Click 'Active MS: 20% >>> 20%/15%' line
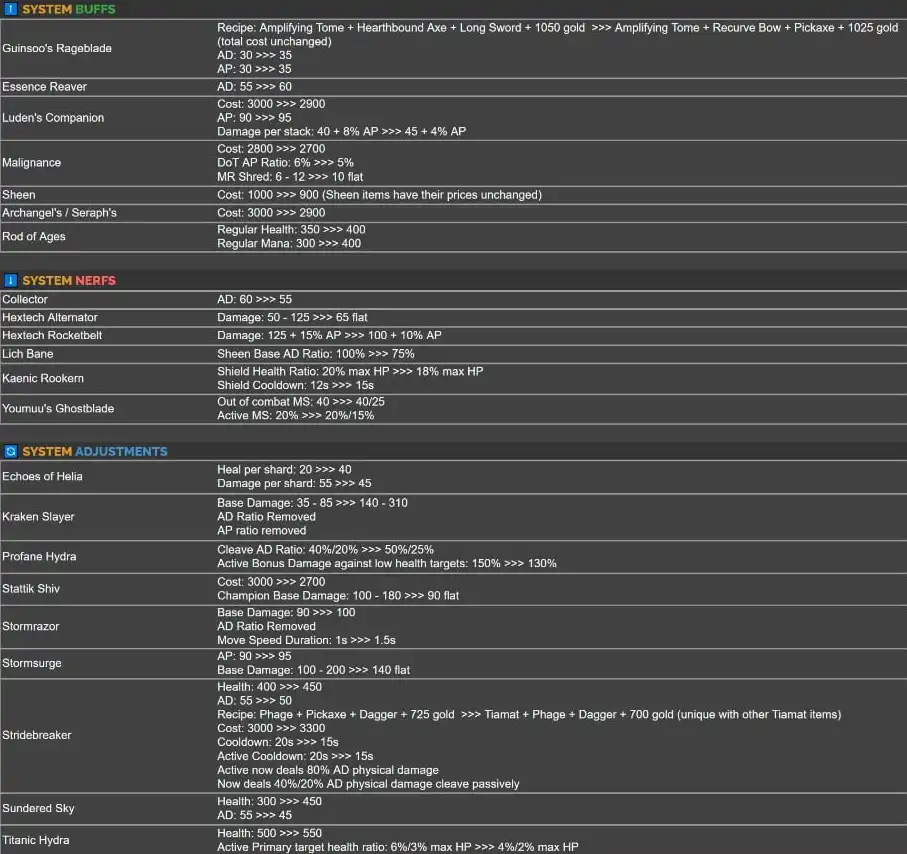907x854 pixels. click(x=296, y=415)
